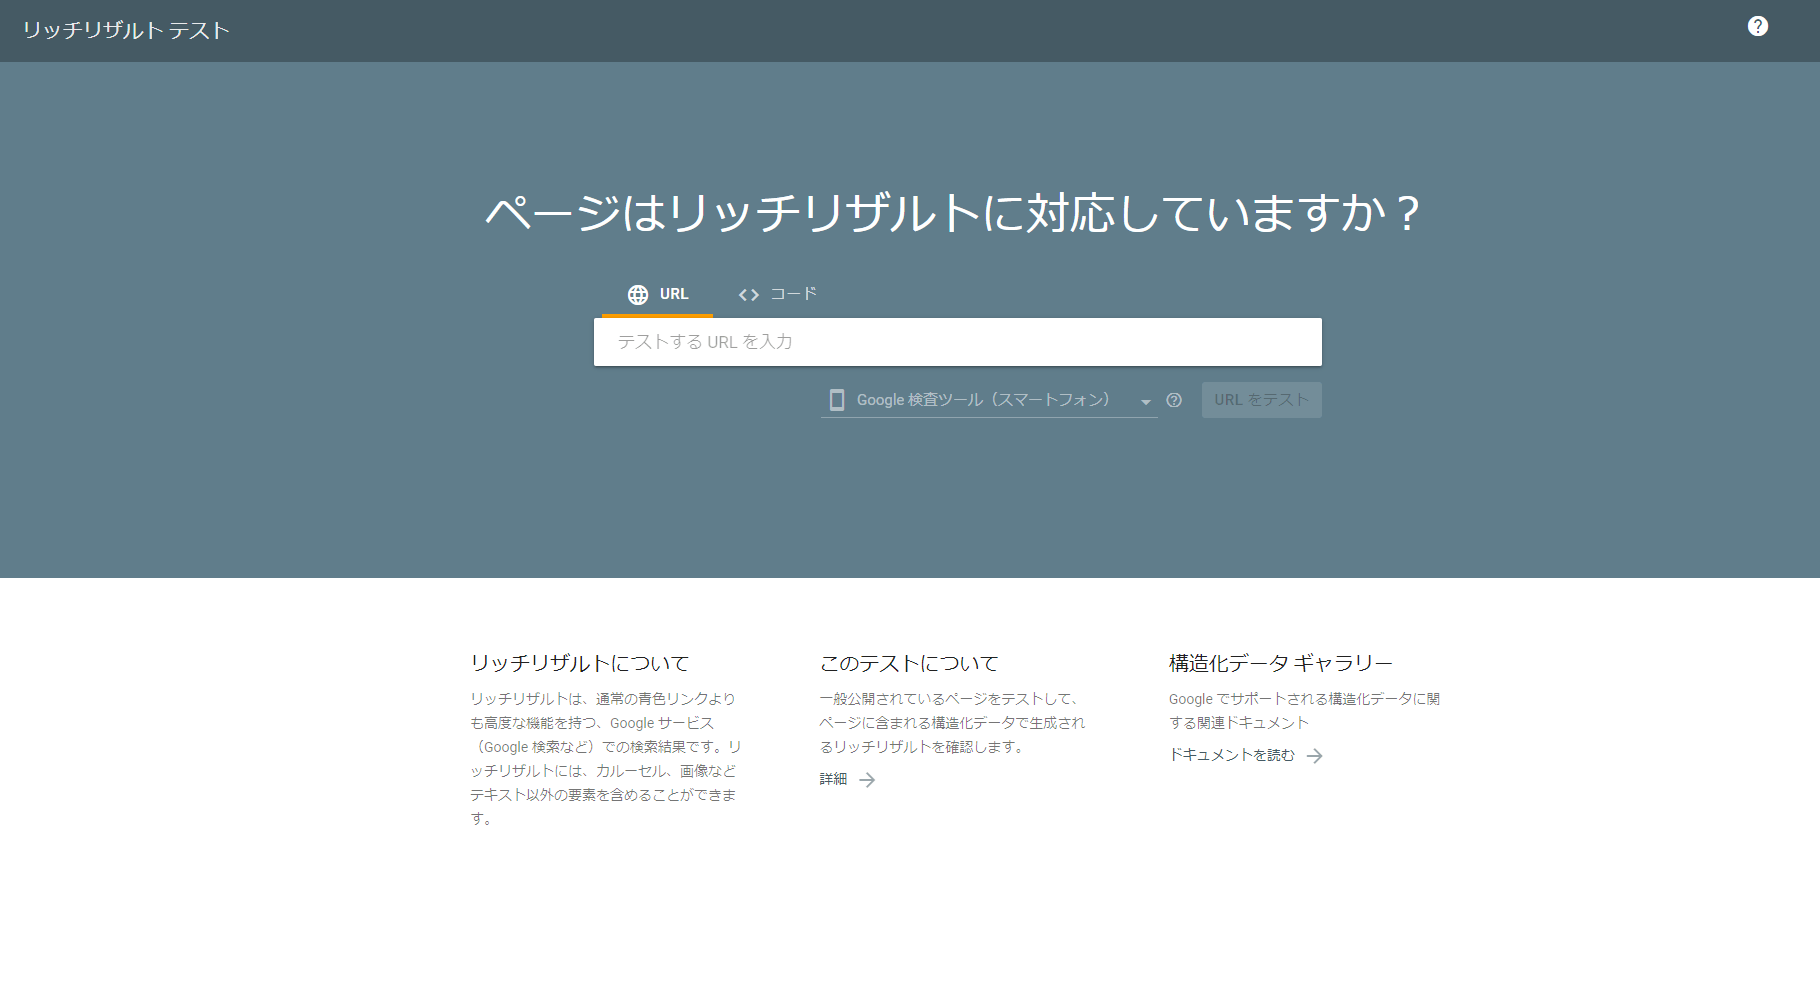Open dropdown arrow for Google 検査ツール

pyautogui.click(x=1146, y=402)
